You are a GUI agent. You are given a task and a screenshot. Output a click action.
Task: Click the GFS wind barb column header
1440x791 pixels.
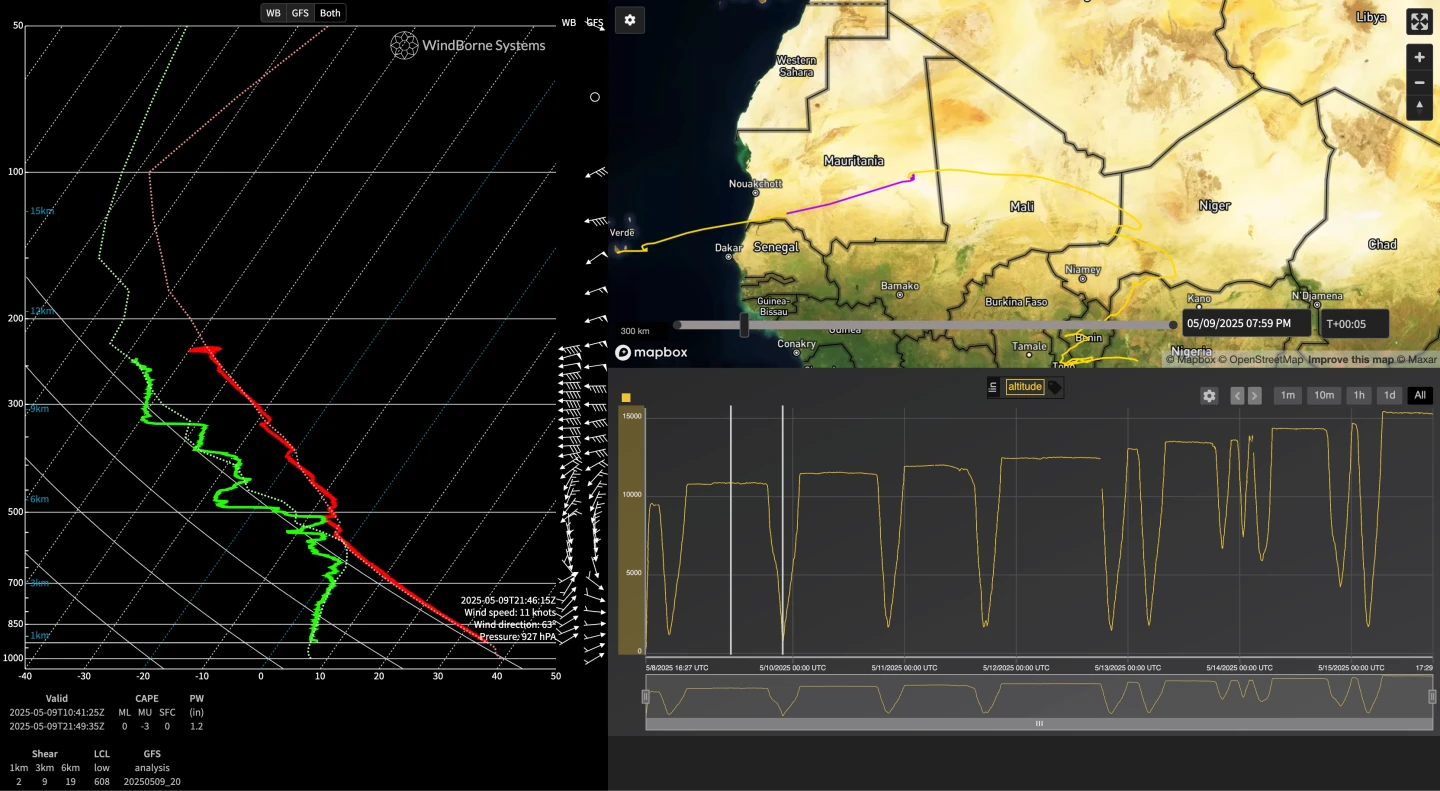point(595,22)
